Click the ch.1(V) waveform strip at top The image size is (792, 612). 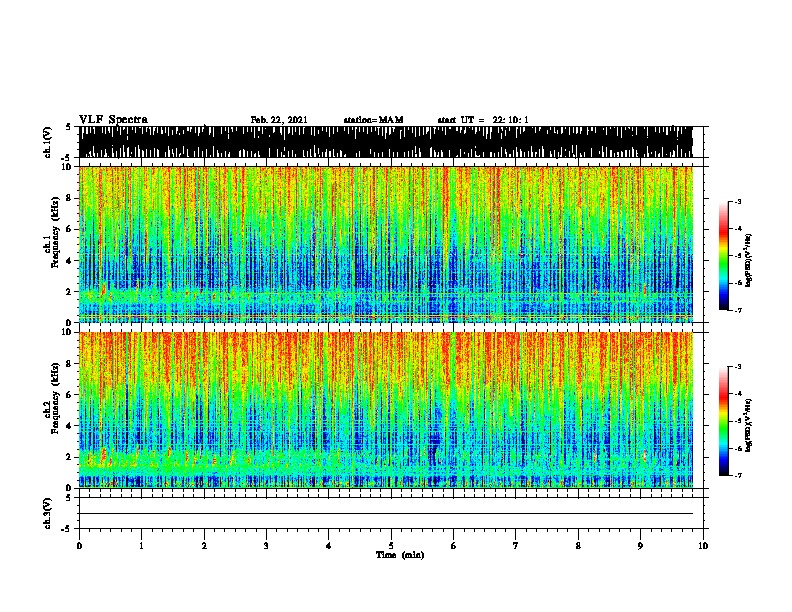pyautogui.click(x=386, y=142)
